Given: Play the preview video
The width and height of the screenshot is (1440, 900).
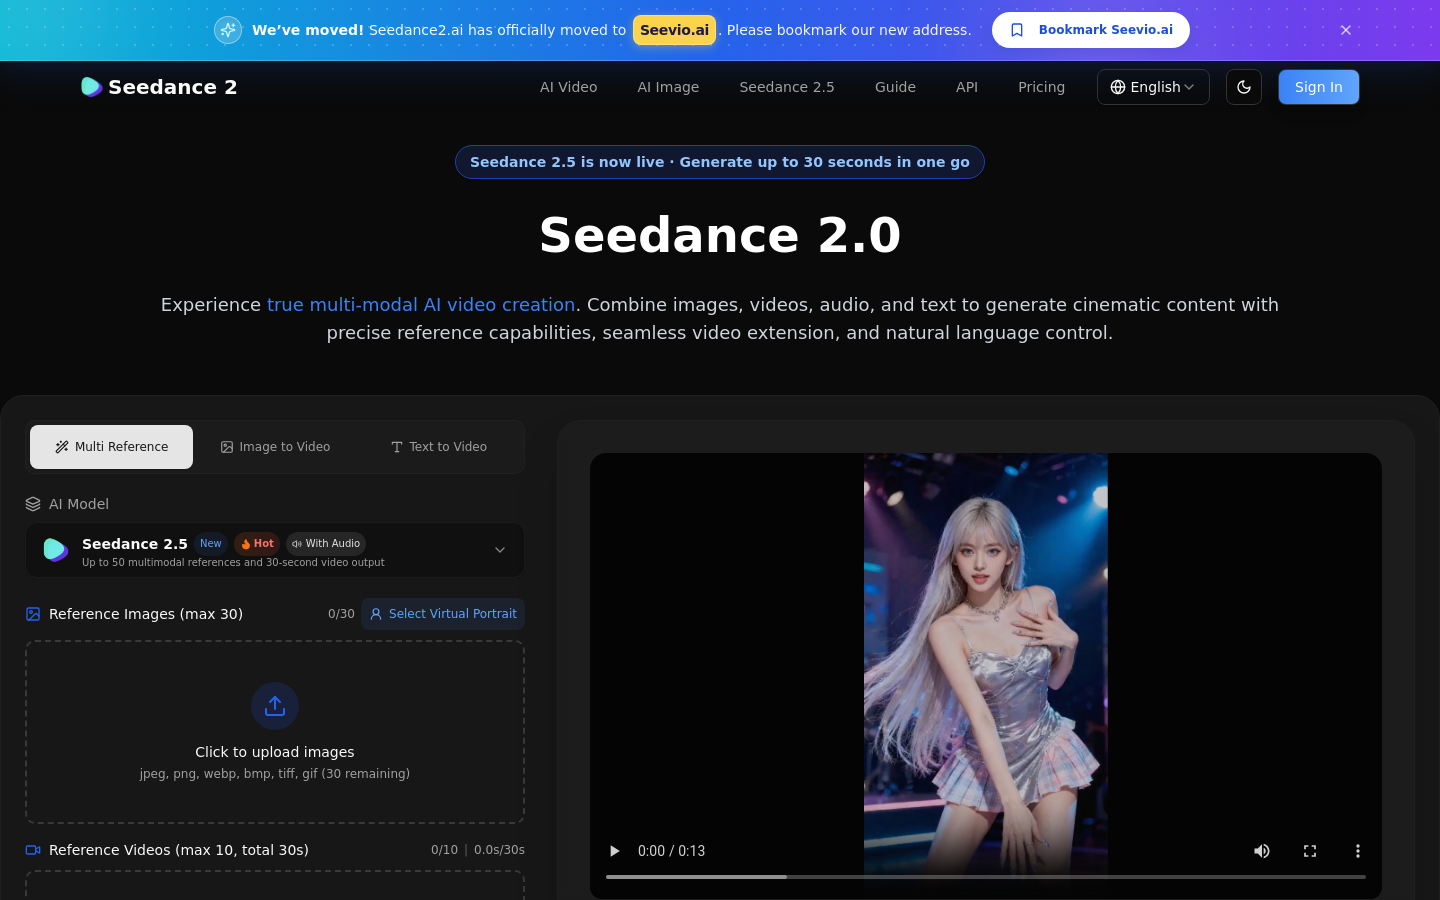Looking at the screenshot, I should (x=614, y=851).
